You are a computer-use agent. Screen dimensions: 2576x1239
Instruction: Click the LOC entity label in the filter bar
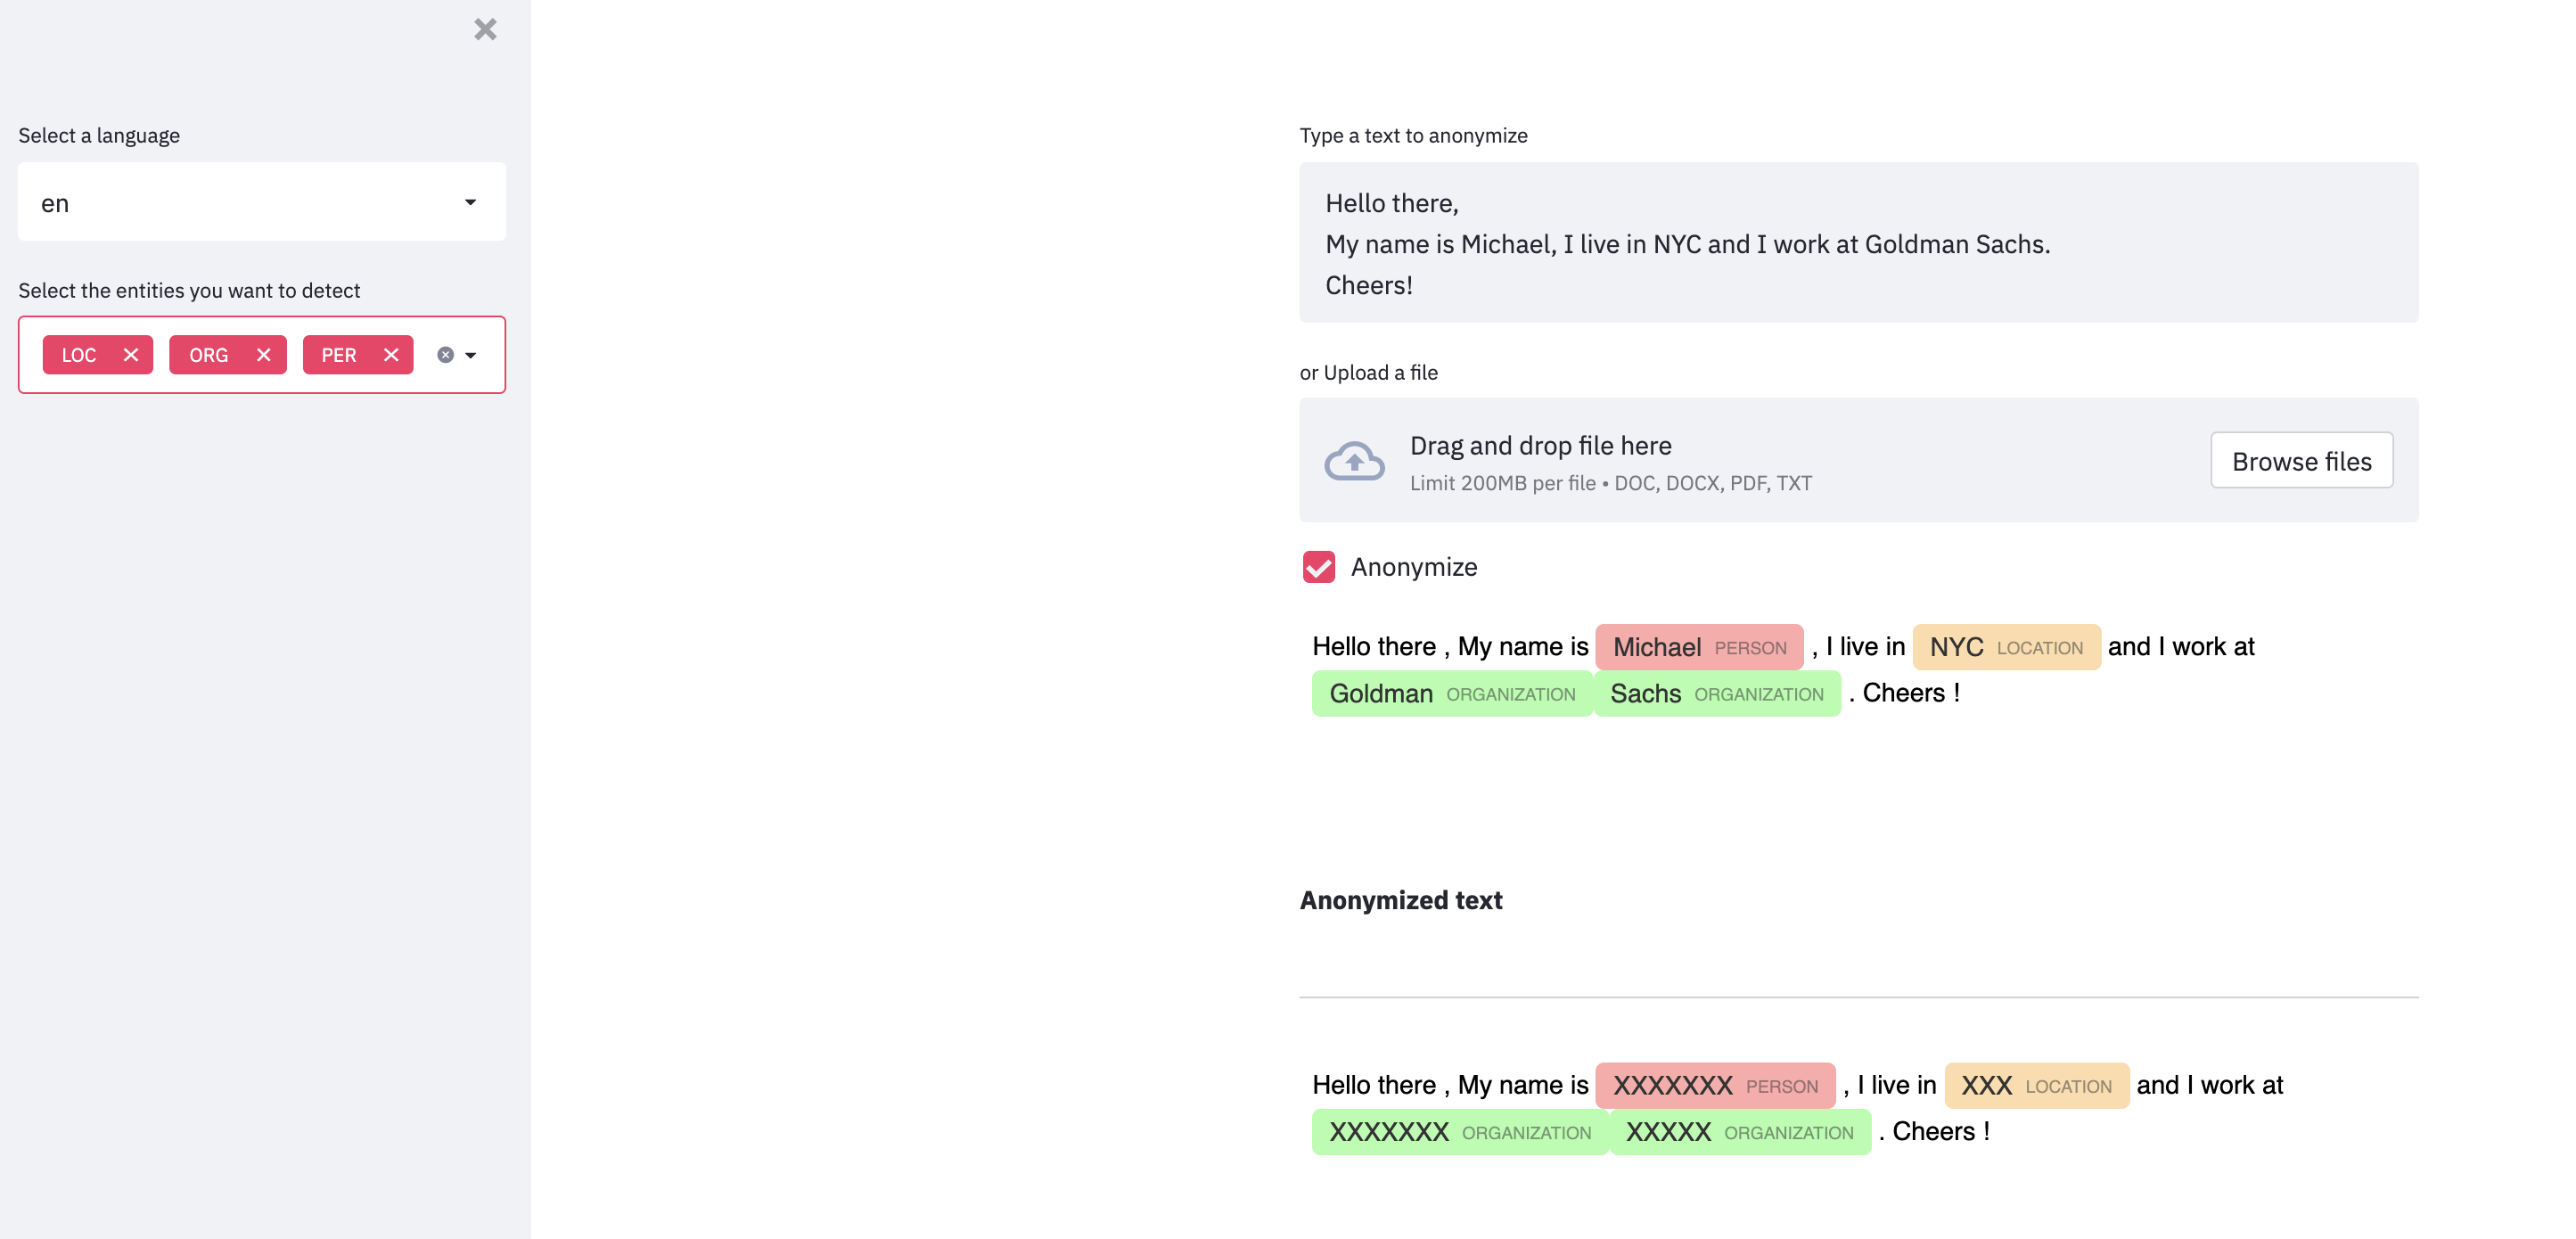78,353
